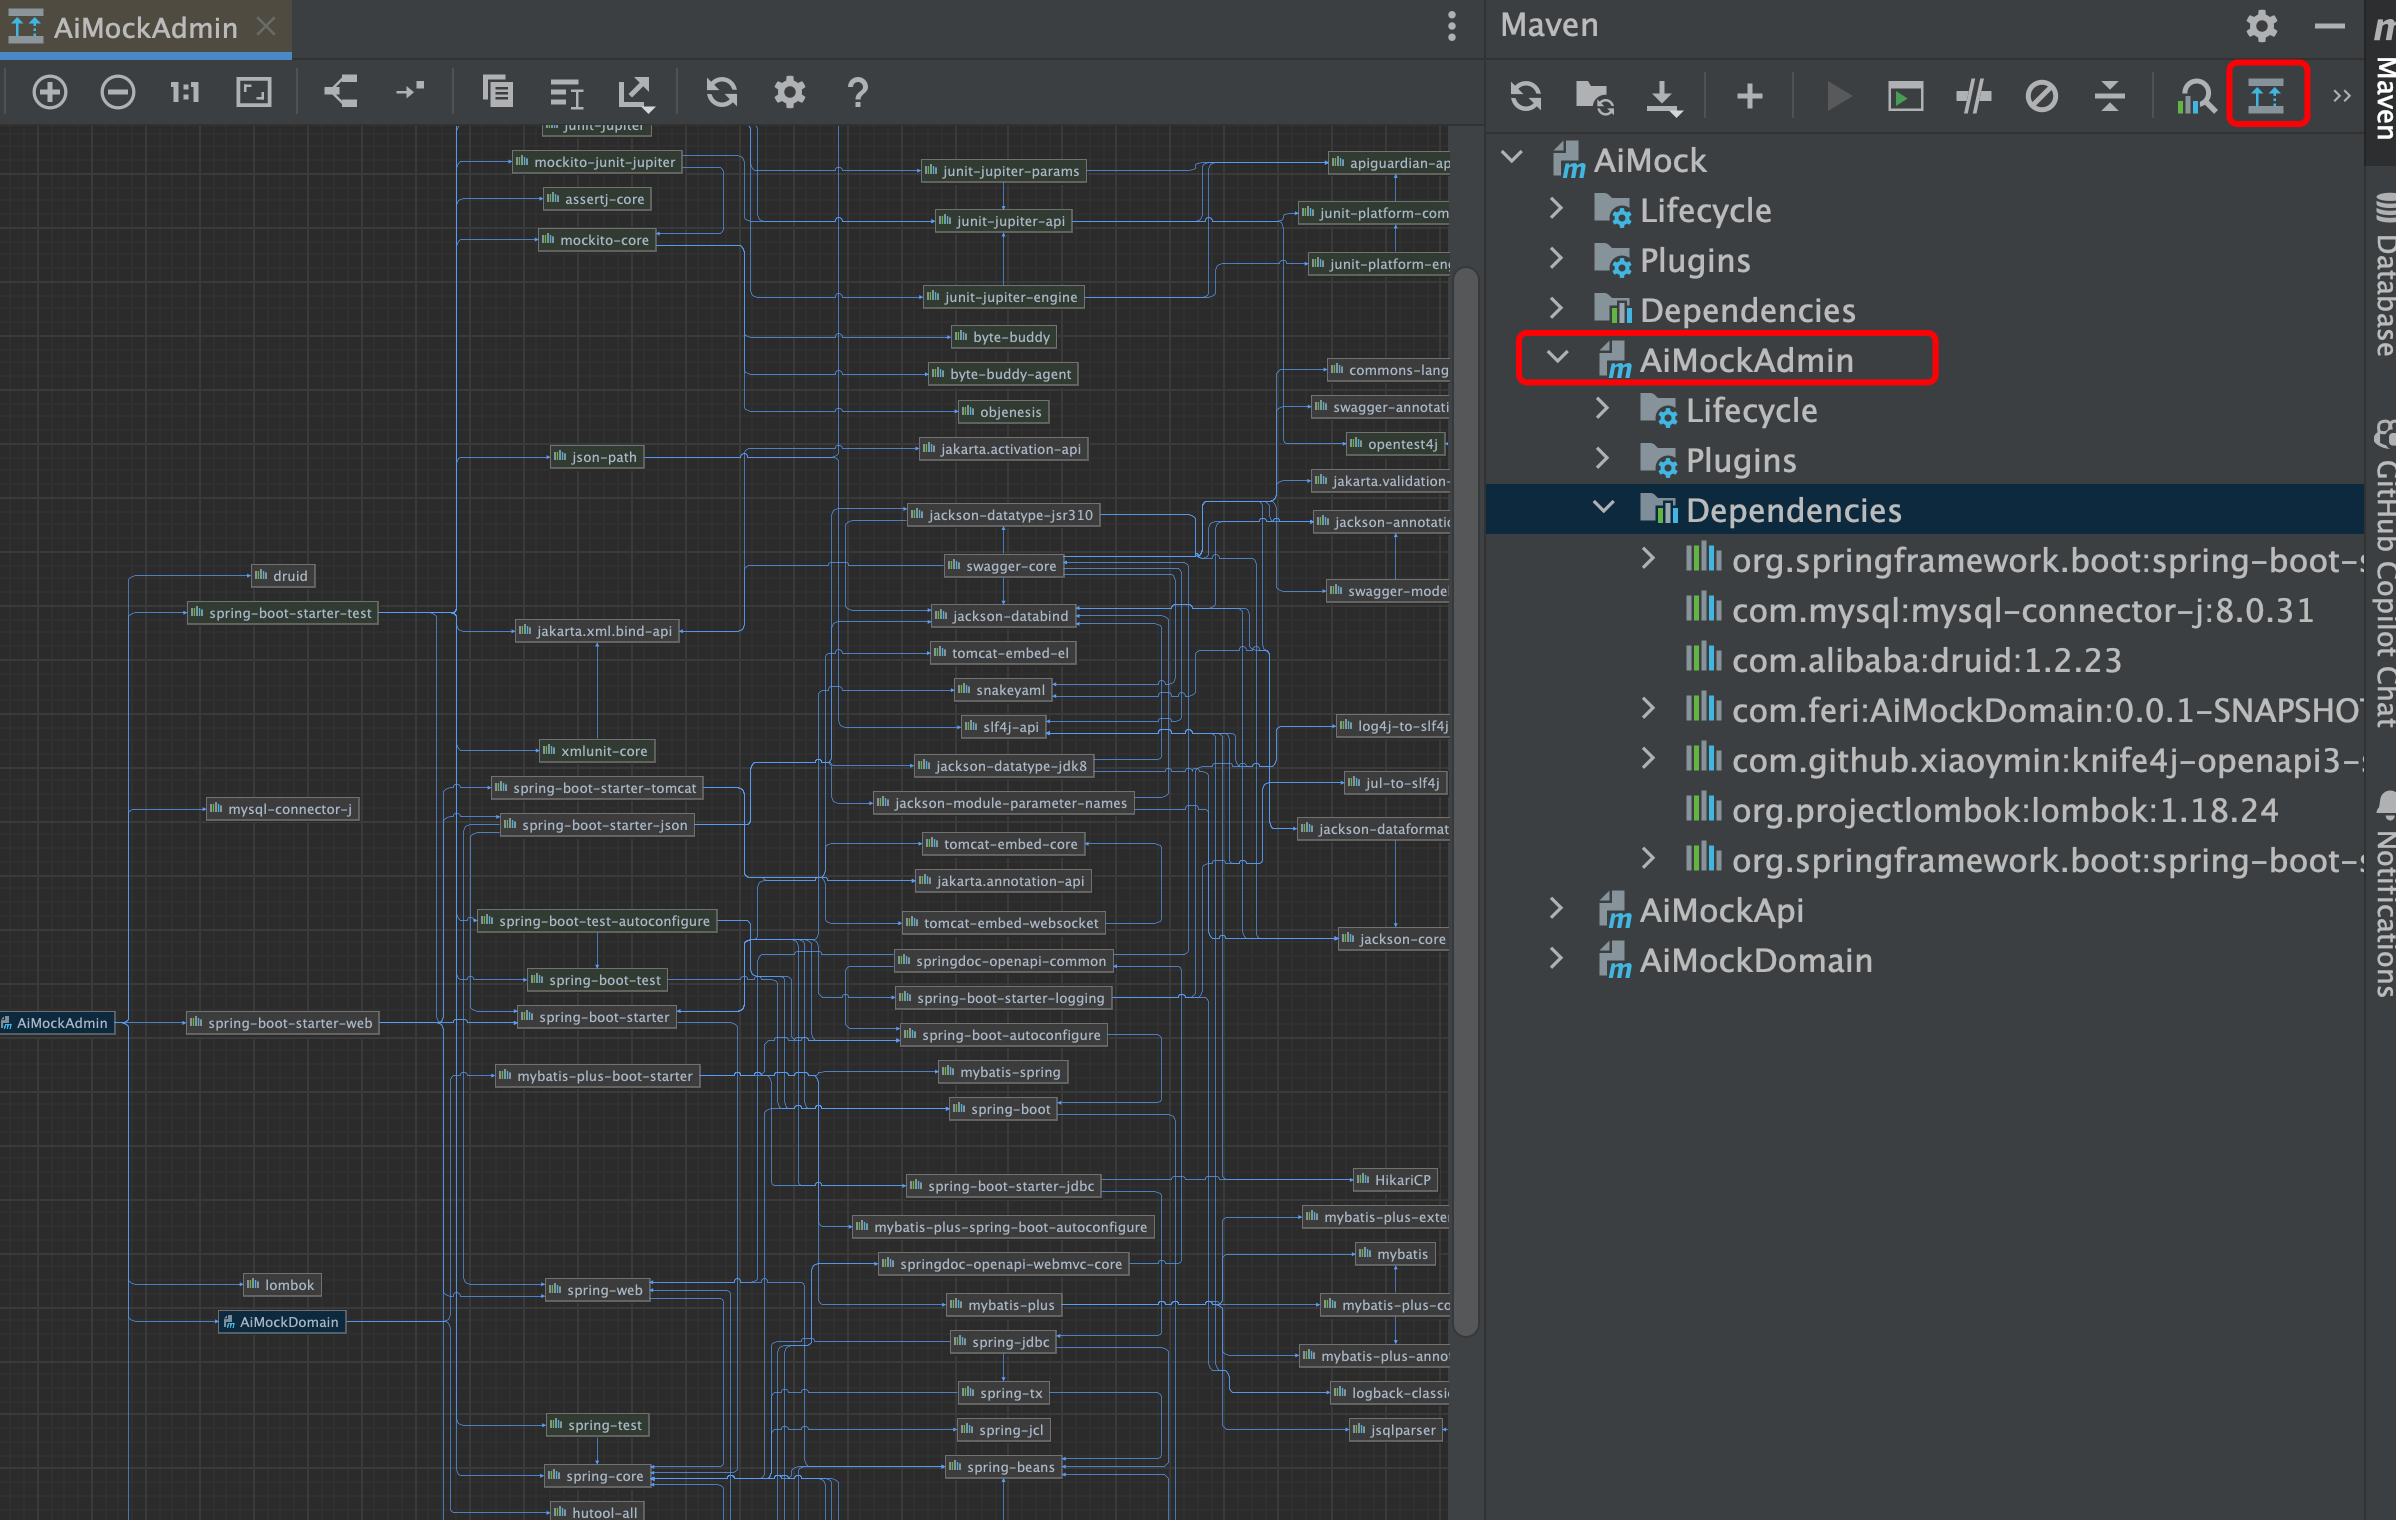
Task: Toggle skip tests mode in Maven
Action: click(x=2041, y=97)
